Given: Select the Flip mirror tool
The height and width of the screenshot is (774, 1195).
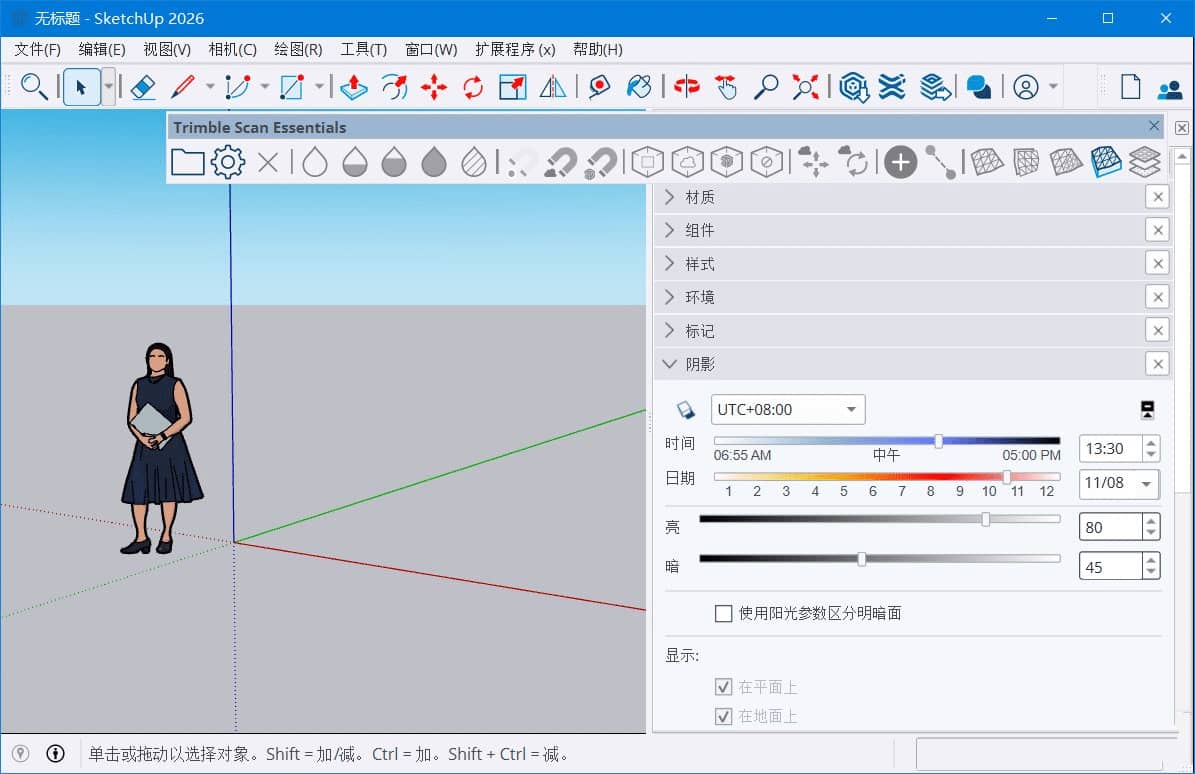Looking at the screenshot, I should coord(553,87).
